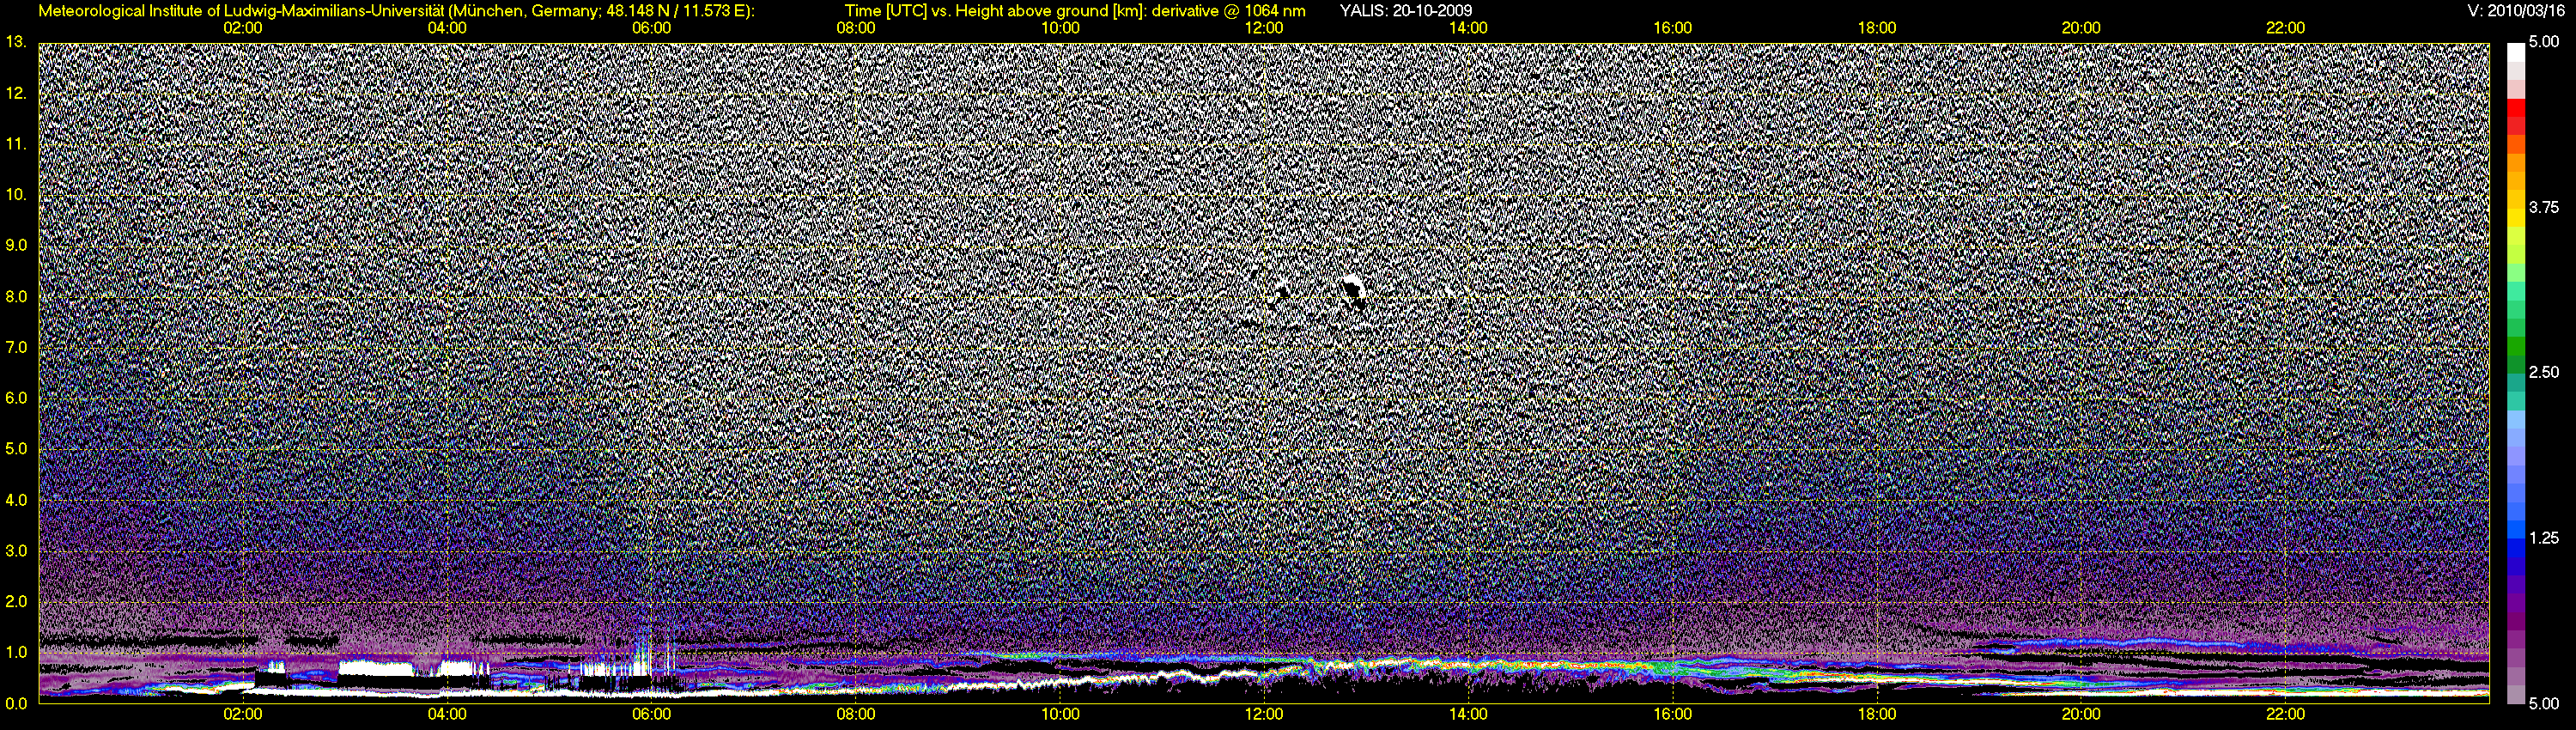Click the 04:00 label on the bottom time axis
This screenshot has width=2576, height=730.
[447, 714]
